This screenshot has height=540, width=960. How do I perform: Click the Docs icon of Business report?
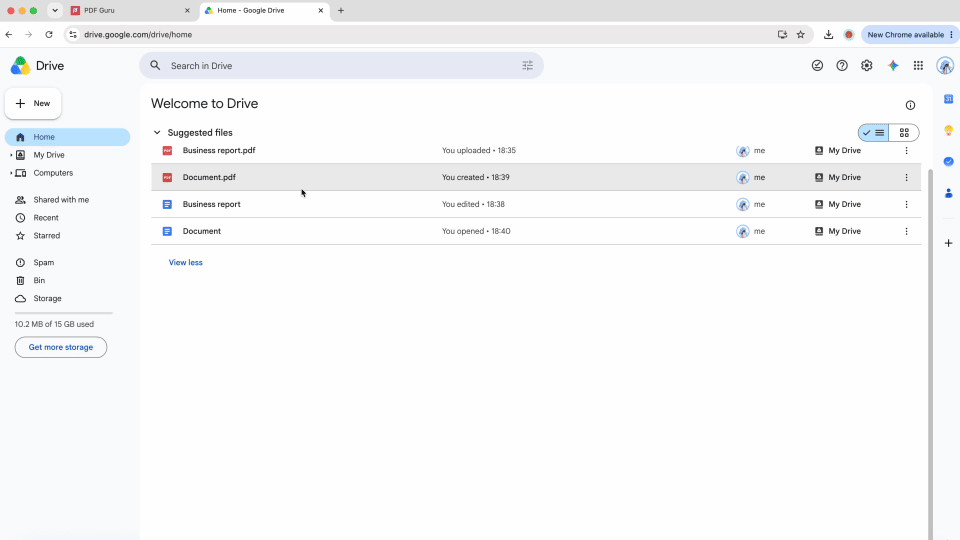167,204
